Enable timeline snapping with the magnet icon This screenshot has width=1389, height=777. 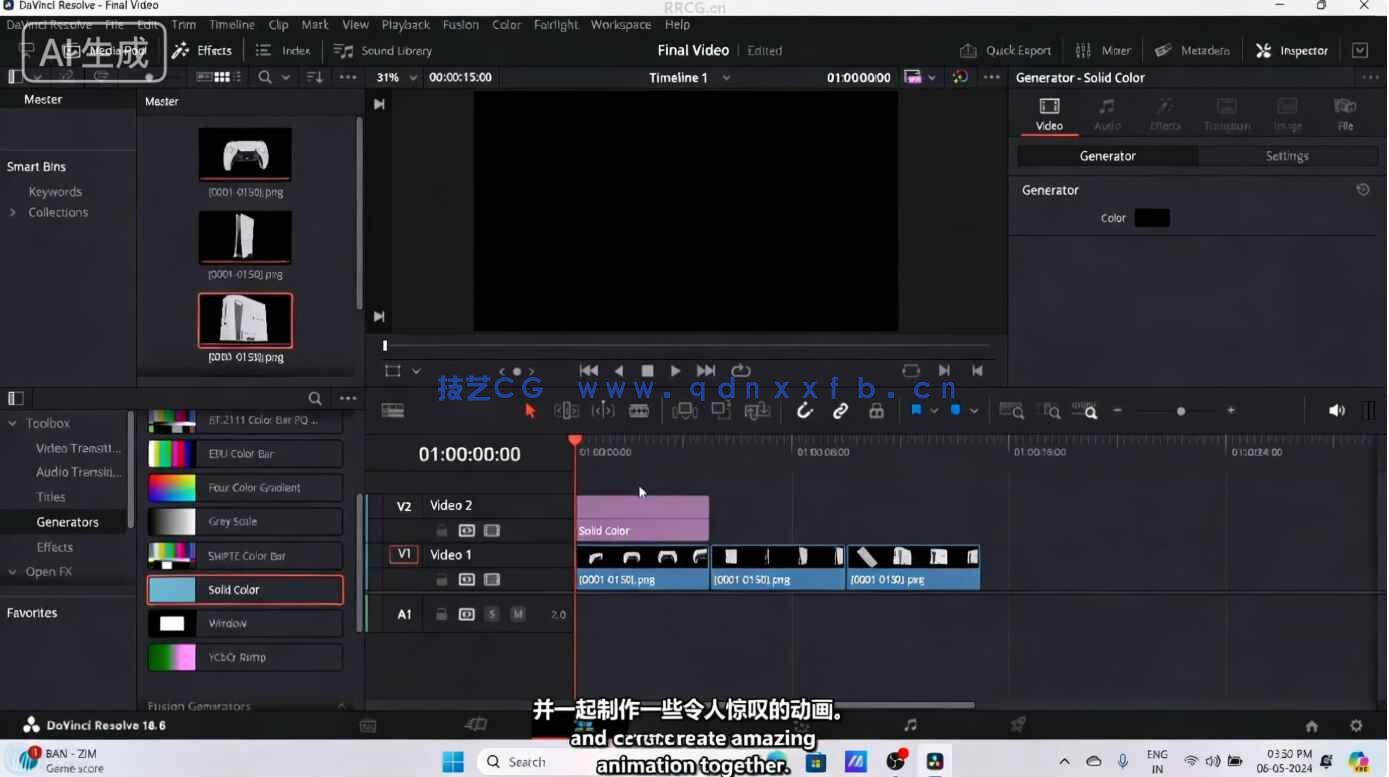click(805, 411)
